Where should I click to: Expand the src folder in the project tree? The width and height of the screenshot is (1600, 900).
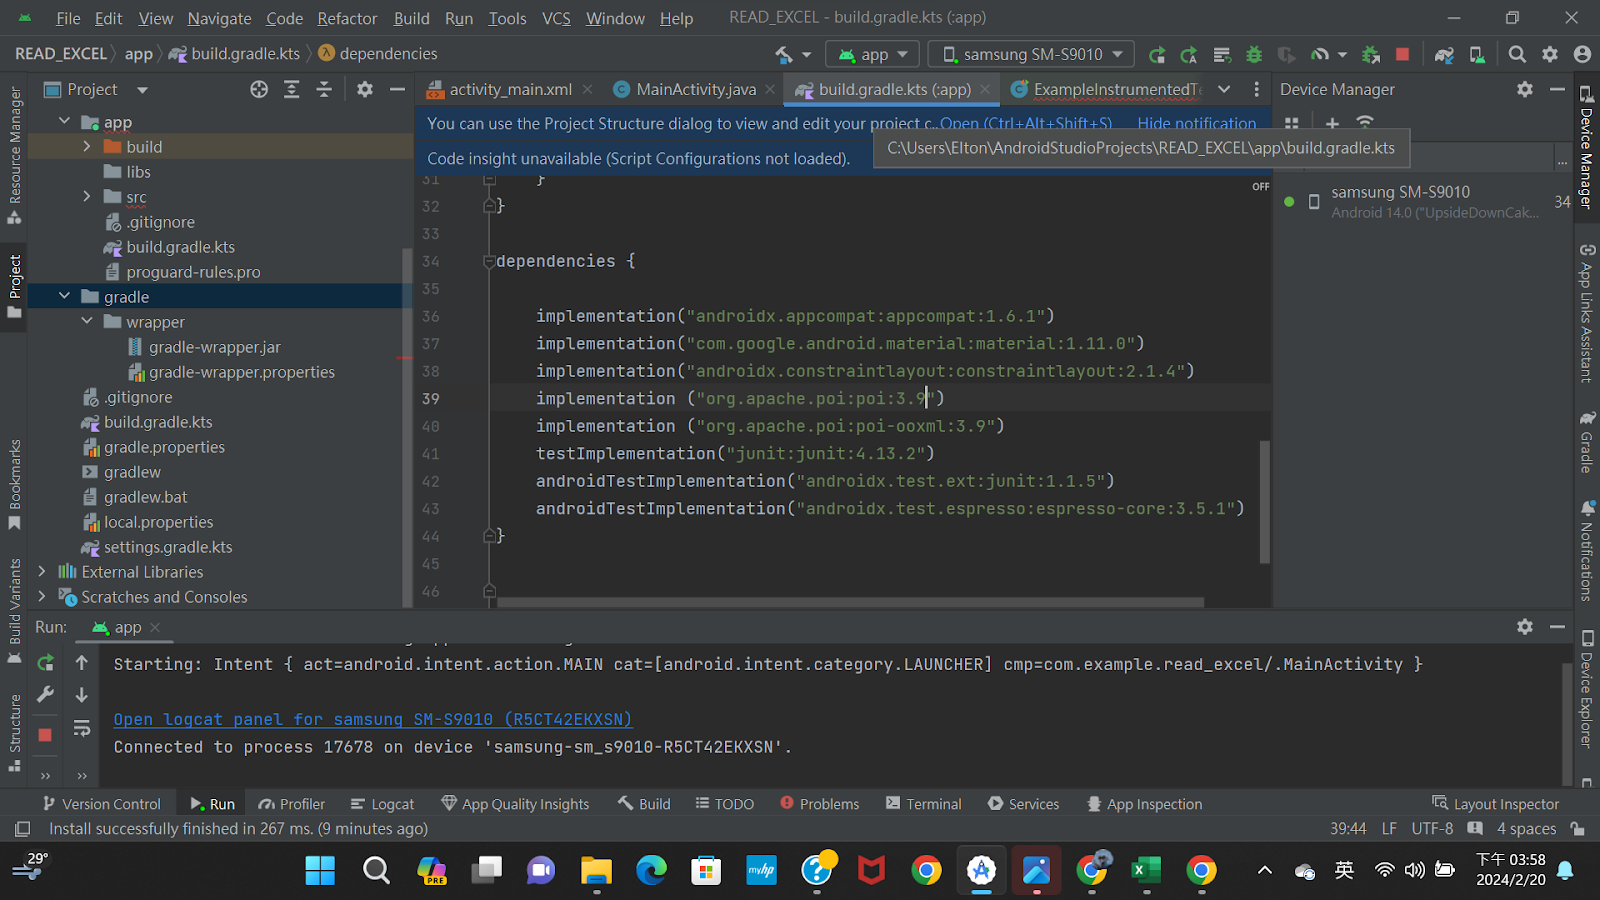coord(87,197)
